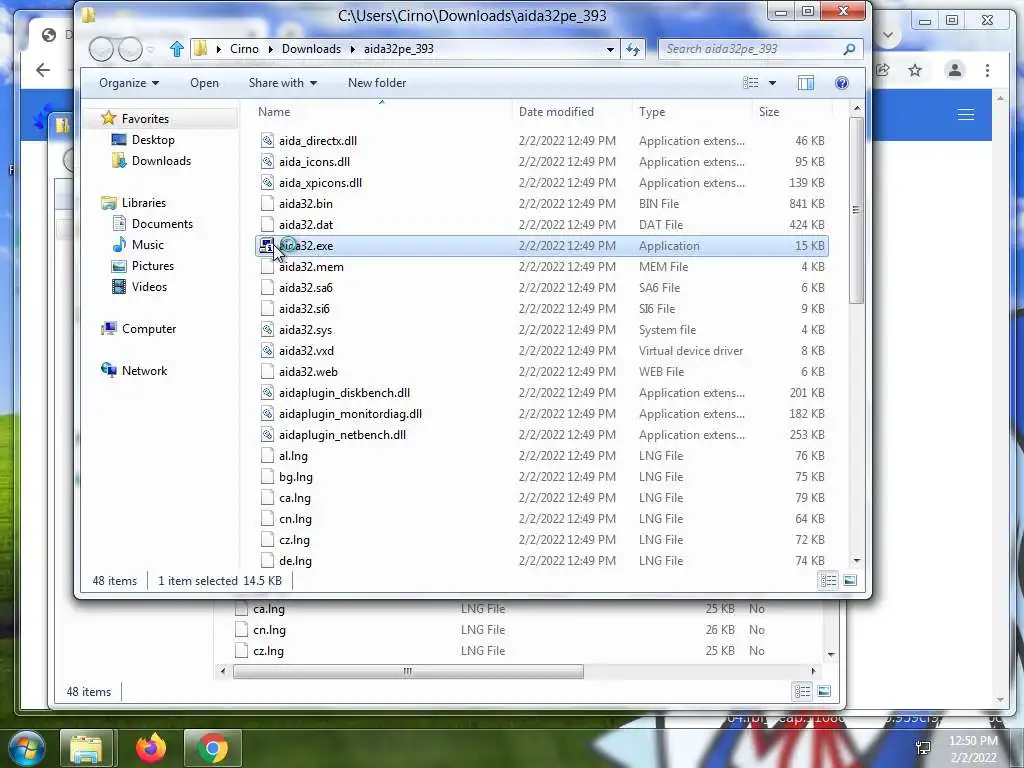Click Details view icon in background window
This screenshot has width=1024, height=768.
[803, 691]
